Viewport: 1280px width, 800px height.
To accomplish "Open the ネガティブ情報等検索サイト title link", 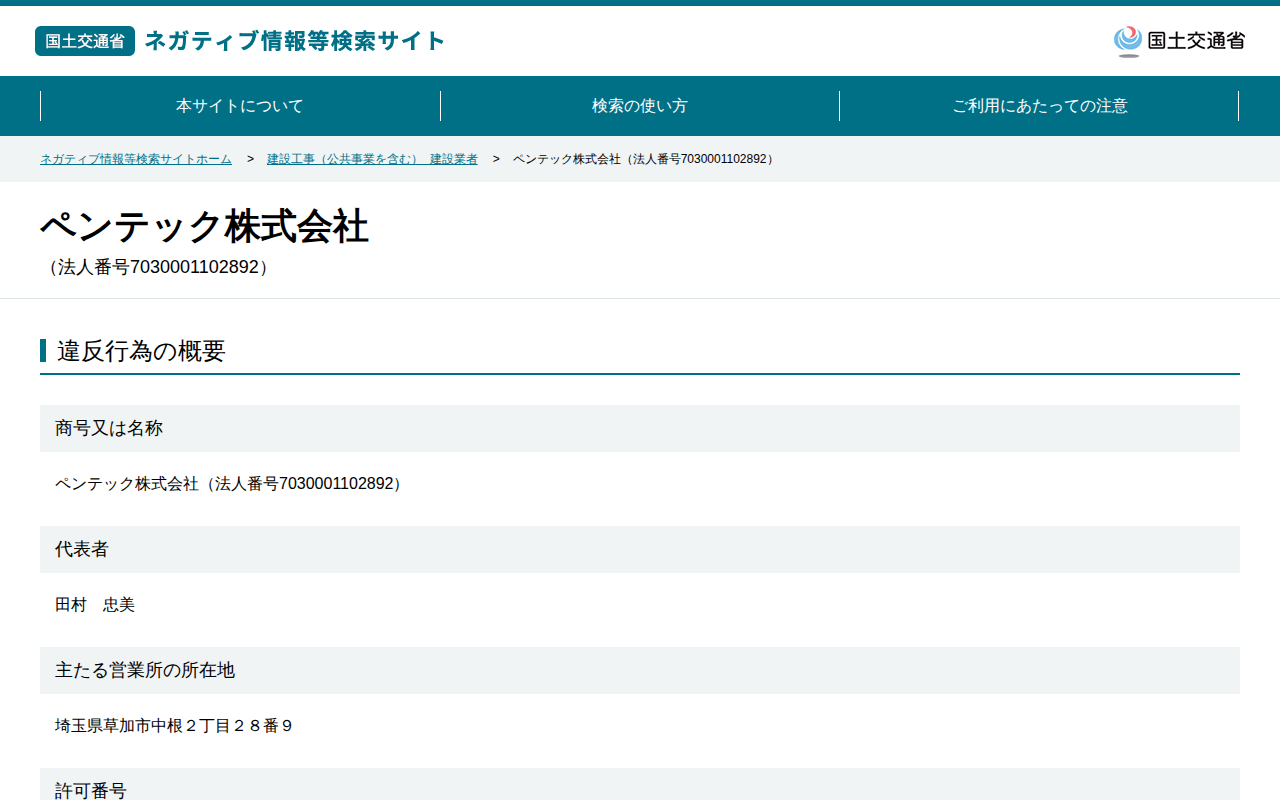I will pyautogui.click(x=295, y=41).
